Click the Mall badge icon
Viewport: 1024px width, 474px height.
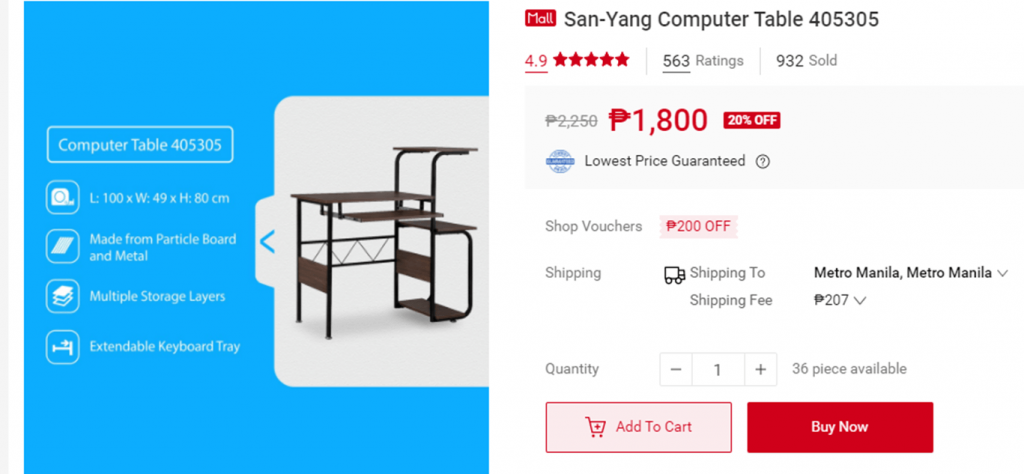540,19
